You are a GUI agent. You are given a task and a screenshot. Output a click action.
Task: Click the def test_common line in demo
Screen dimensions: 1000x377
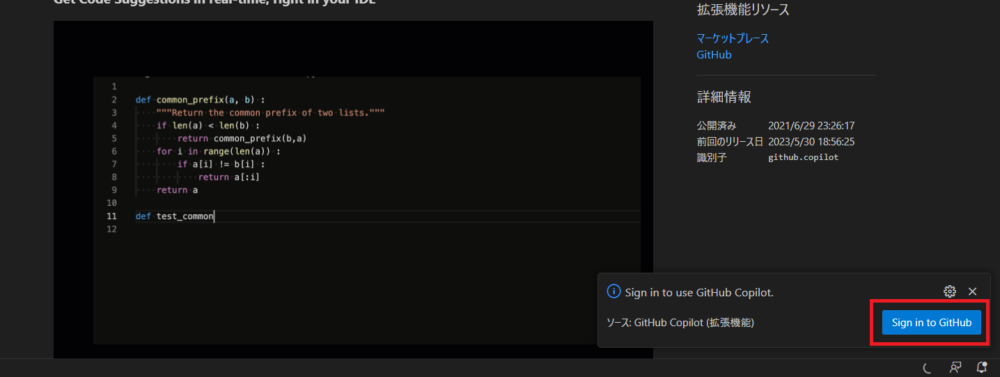175,216
